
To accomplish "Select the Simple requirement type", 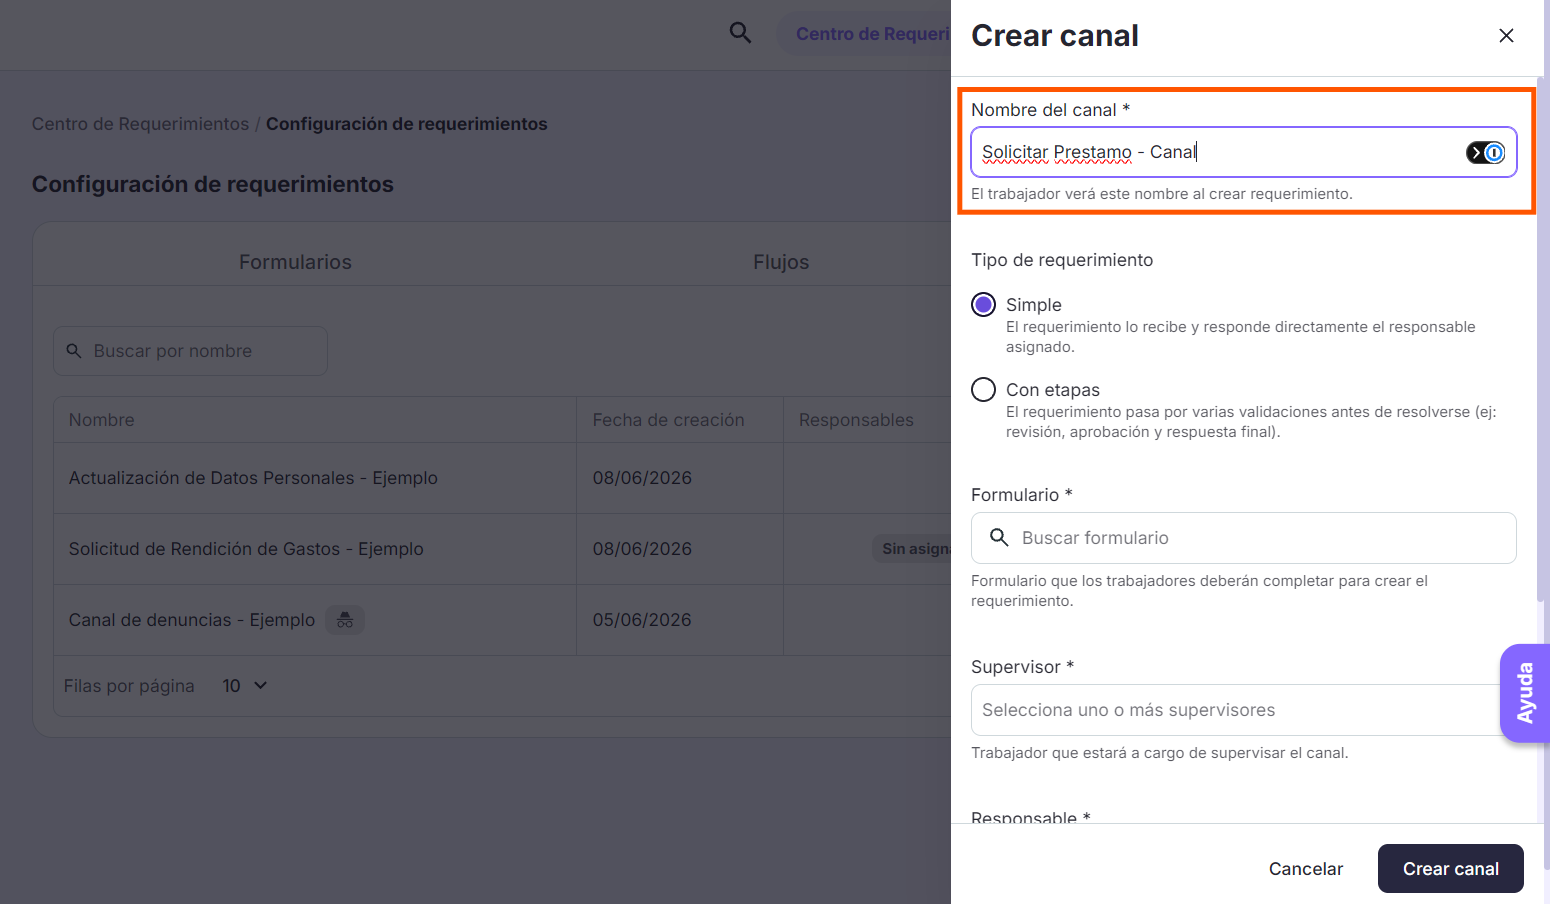I will (x=984, y=305).
